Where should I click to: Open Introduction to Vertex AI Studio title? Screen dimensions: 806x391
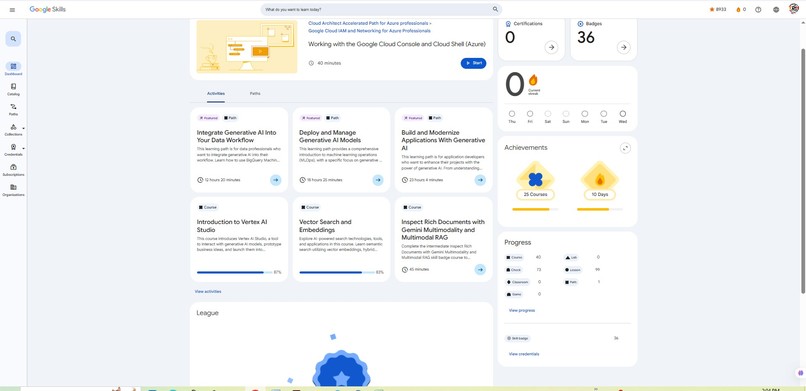[x=232, y=226]
